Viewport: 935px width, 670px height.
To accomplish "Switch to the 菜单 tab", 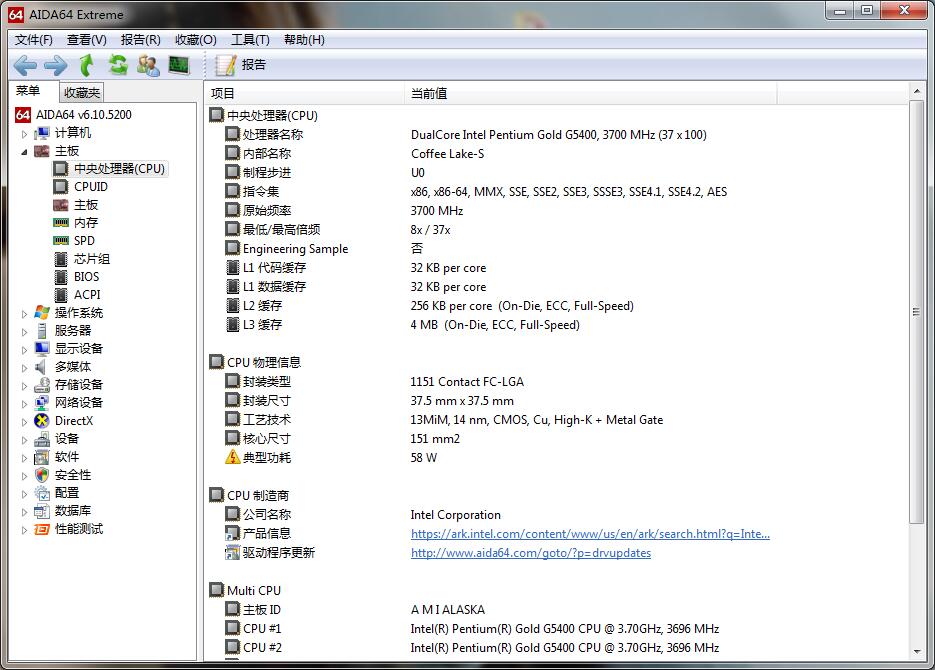I will (28, 91).
